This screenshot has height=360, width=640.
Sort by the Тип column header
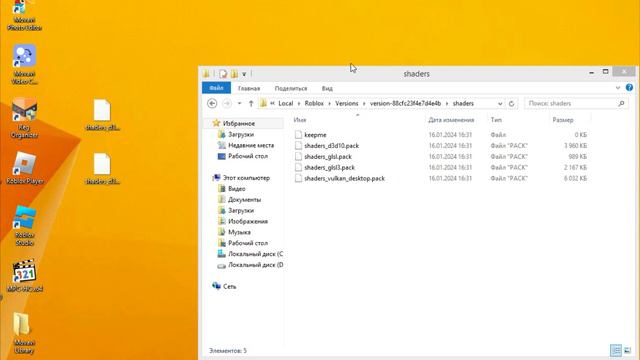click(x=496, y=120)
